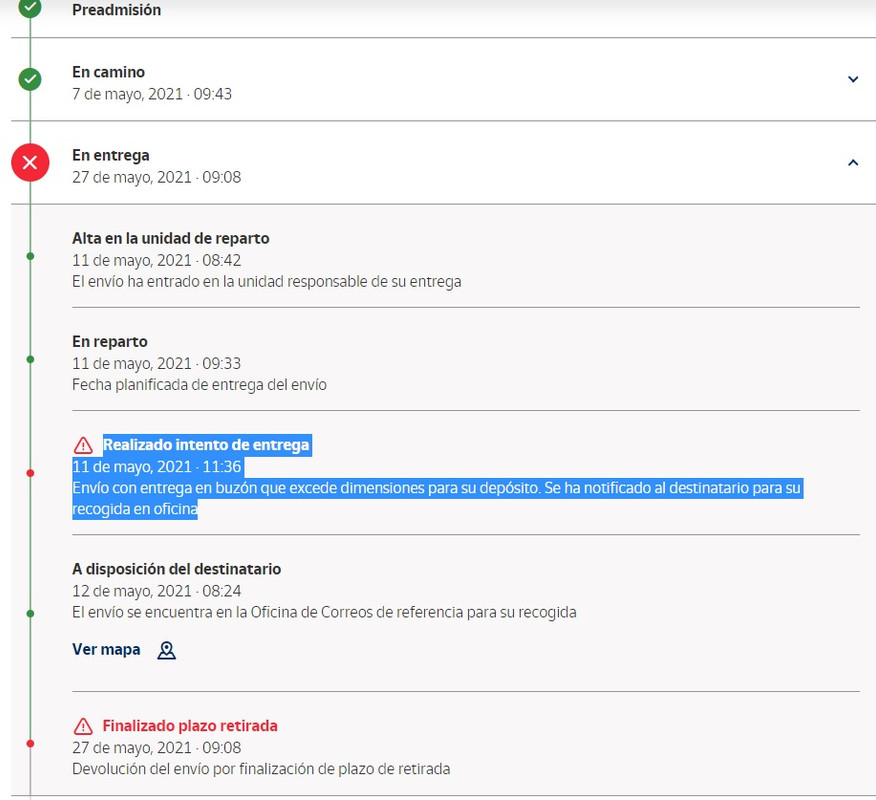Click green timeline dot for A disposición del destinatario

tap(30, 614)
